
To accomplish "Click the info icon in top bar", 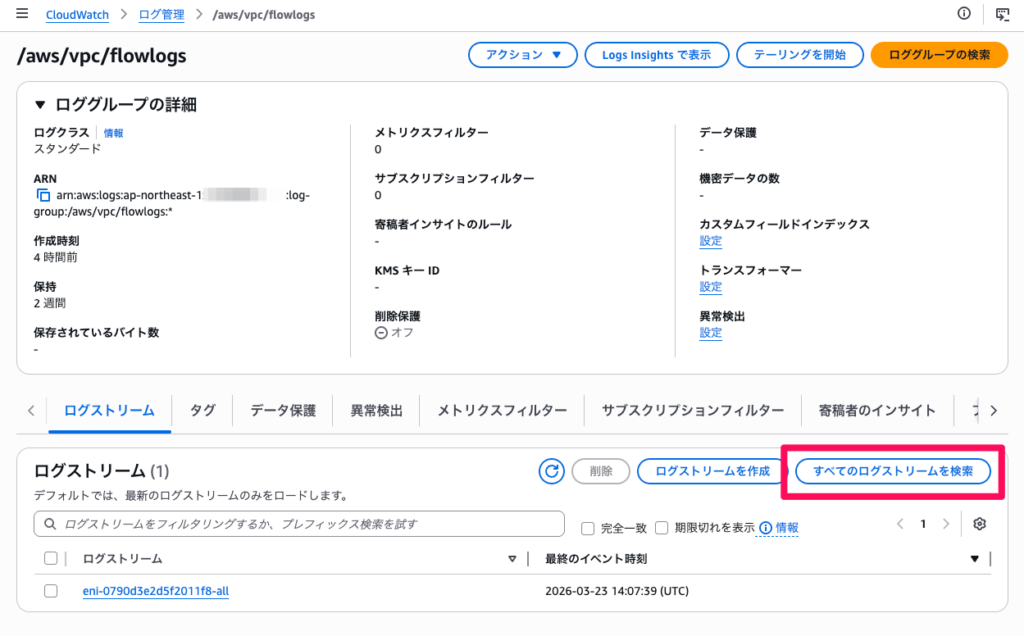I will coord(964,14).
